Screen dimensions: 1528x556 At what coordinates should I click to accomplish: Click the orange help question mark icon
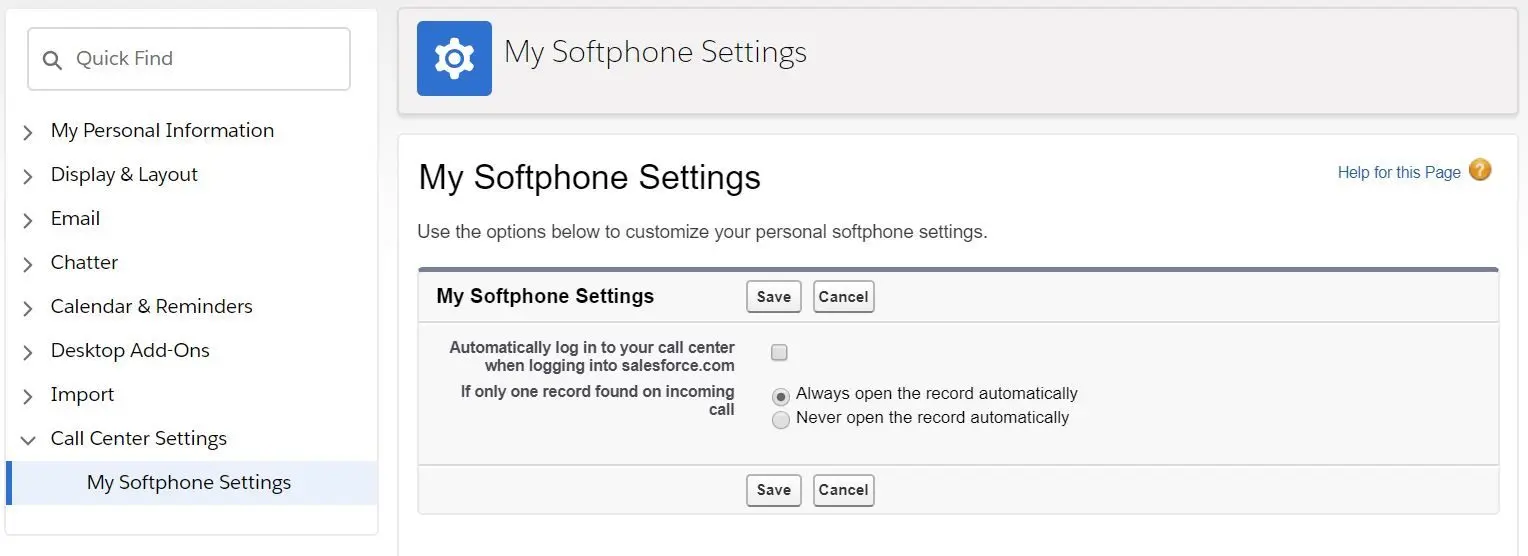click(x=1480, y=170)
